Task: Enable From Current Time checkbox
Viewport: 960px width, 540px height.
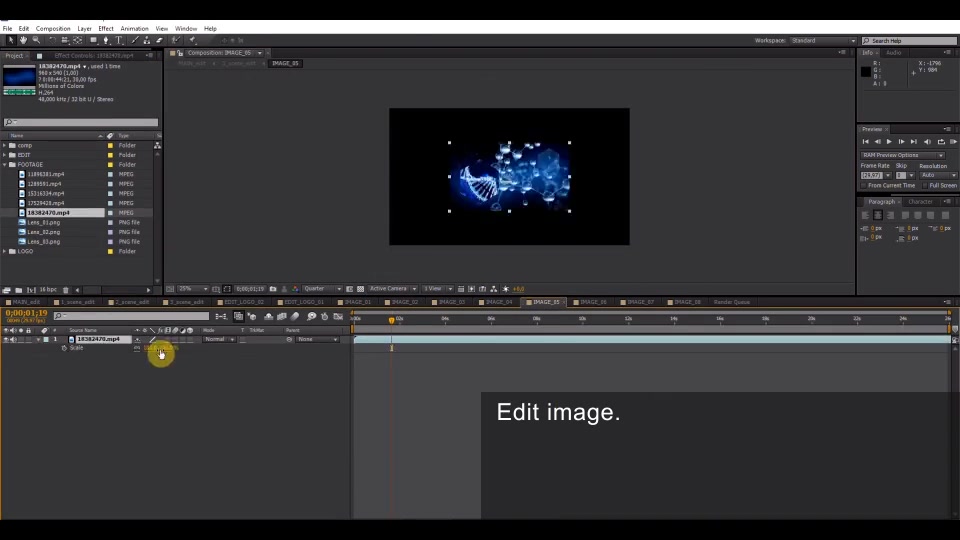Action: pos(864,186)
